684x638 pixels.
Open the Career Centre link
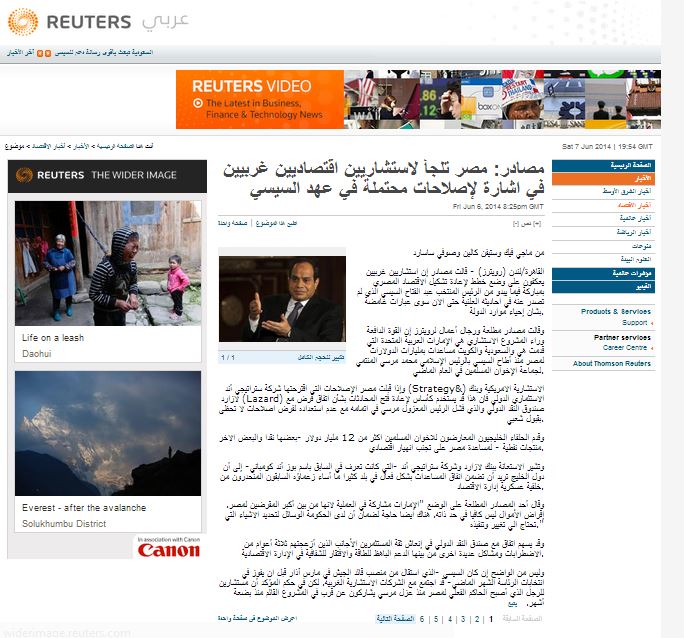coord(628,348)
